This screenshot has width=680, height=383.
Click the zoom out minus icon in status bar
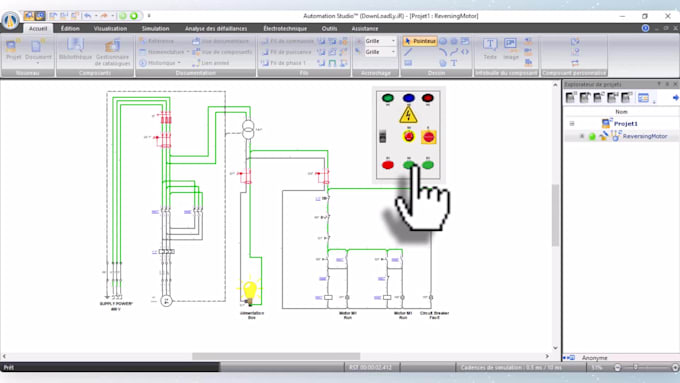618,367
